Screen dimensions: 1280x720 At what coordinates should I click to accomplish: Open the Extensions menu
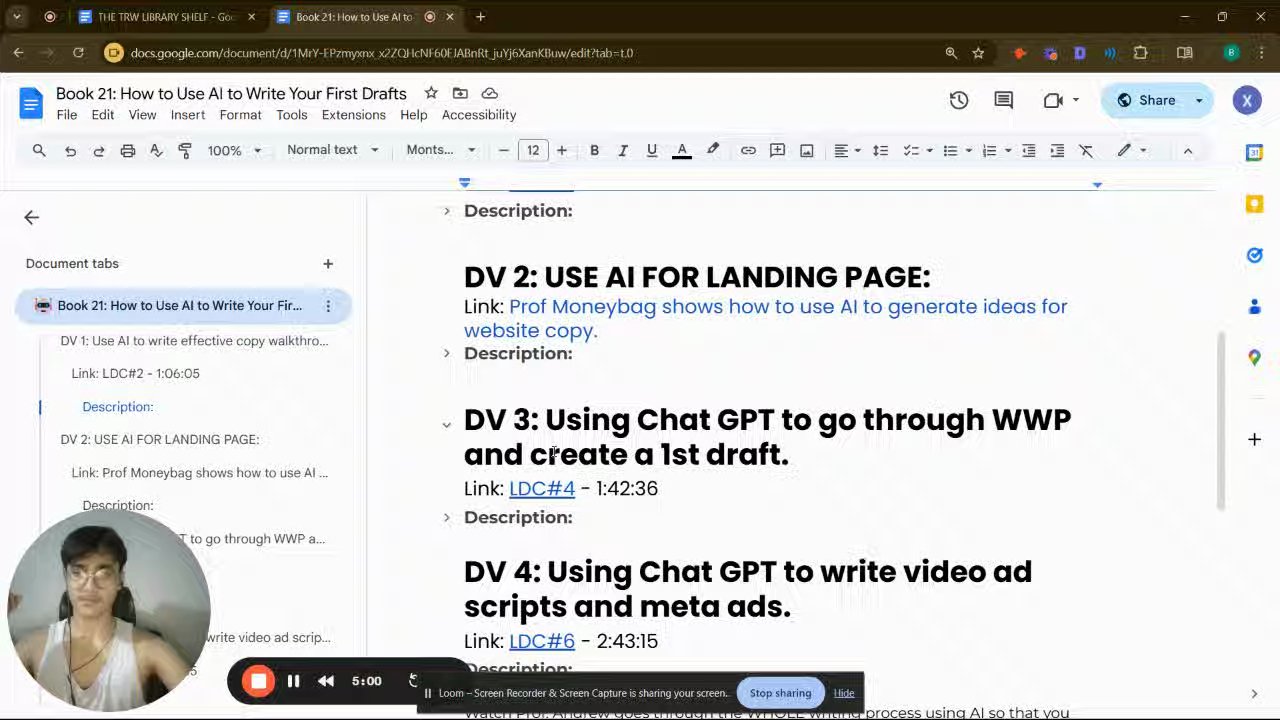tap(353, 115)
